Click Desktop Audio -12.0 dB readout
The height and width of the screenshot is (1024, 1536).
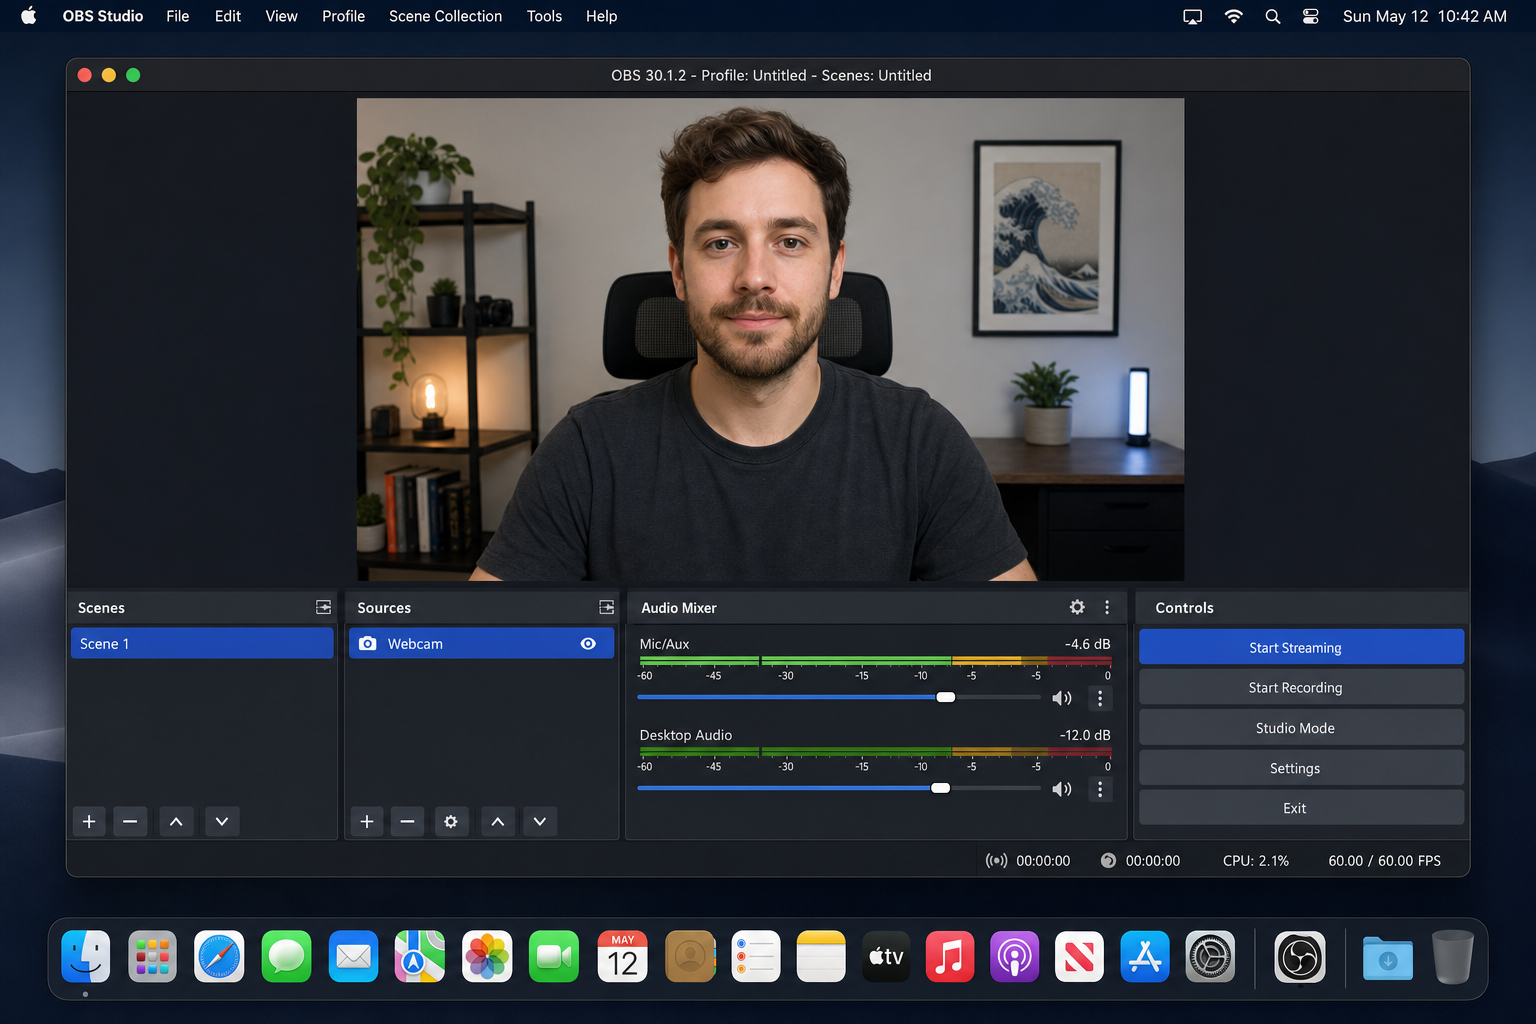point(1085,735)
